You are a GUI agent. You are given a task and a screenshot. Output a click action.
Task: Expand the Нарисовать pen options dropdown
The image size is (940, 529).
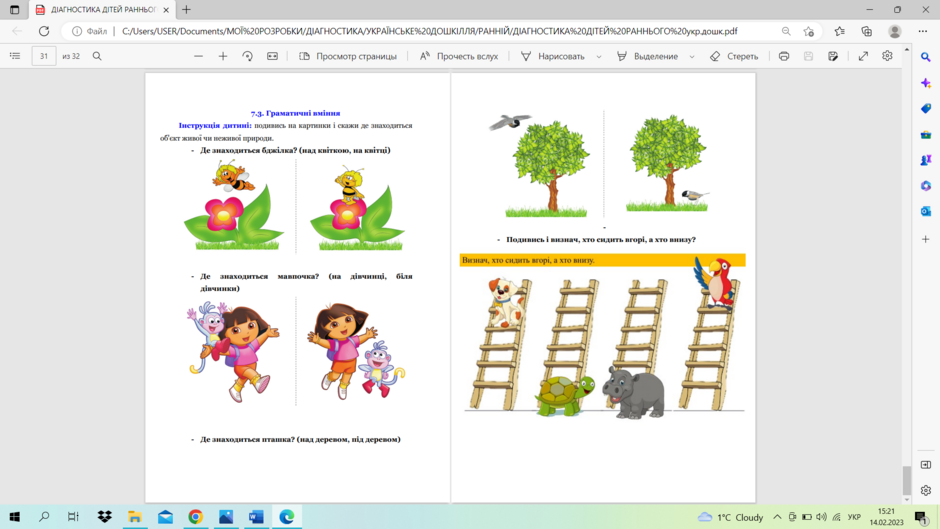click(598, 56)
